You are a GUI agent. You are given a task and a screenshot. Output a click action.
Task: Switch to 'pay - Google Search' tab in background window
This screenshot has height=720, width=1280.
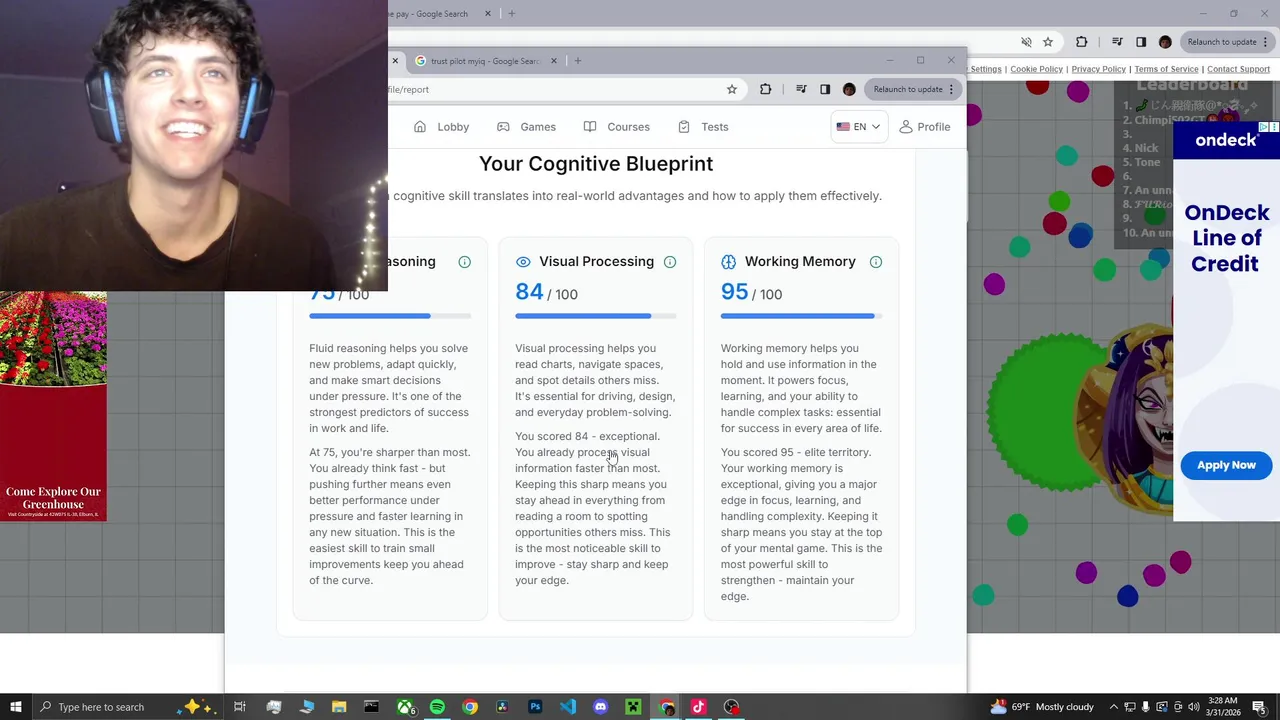436,14
